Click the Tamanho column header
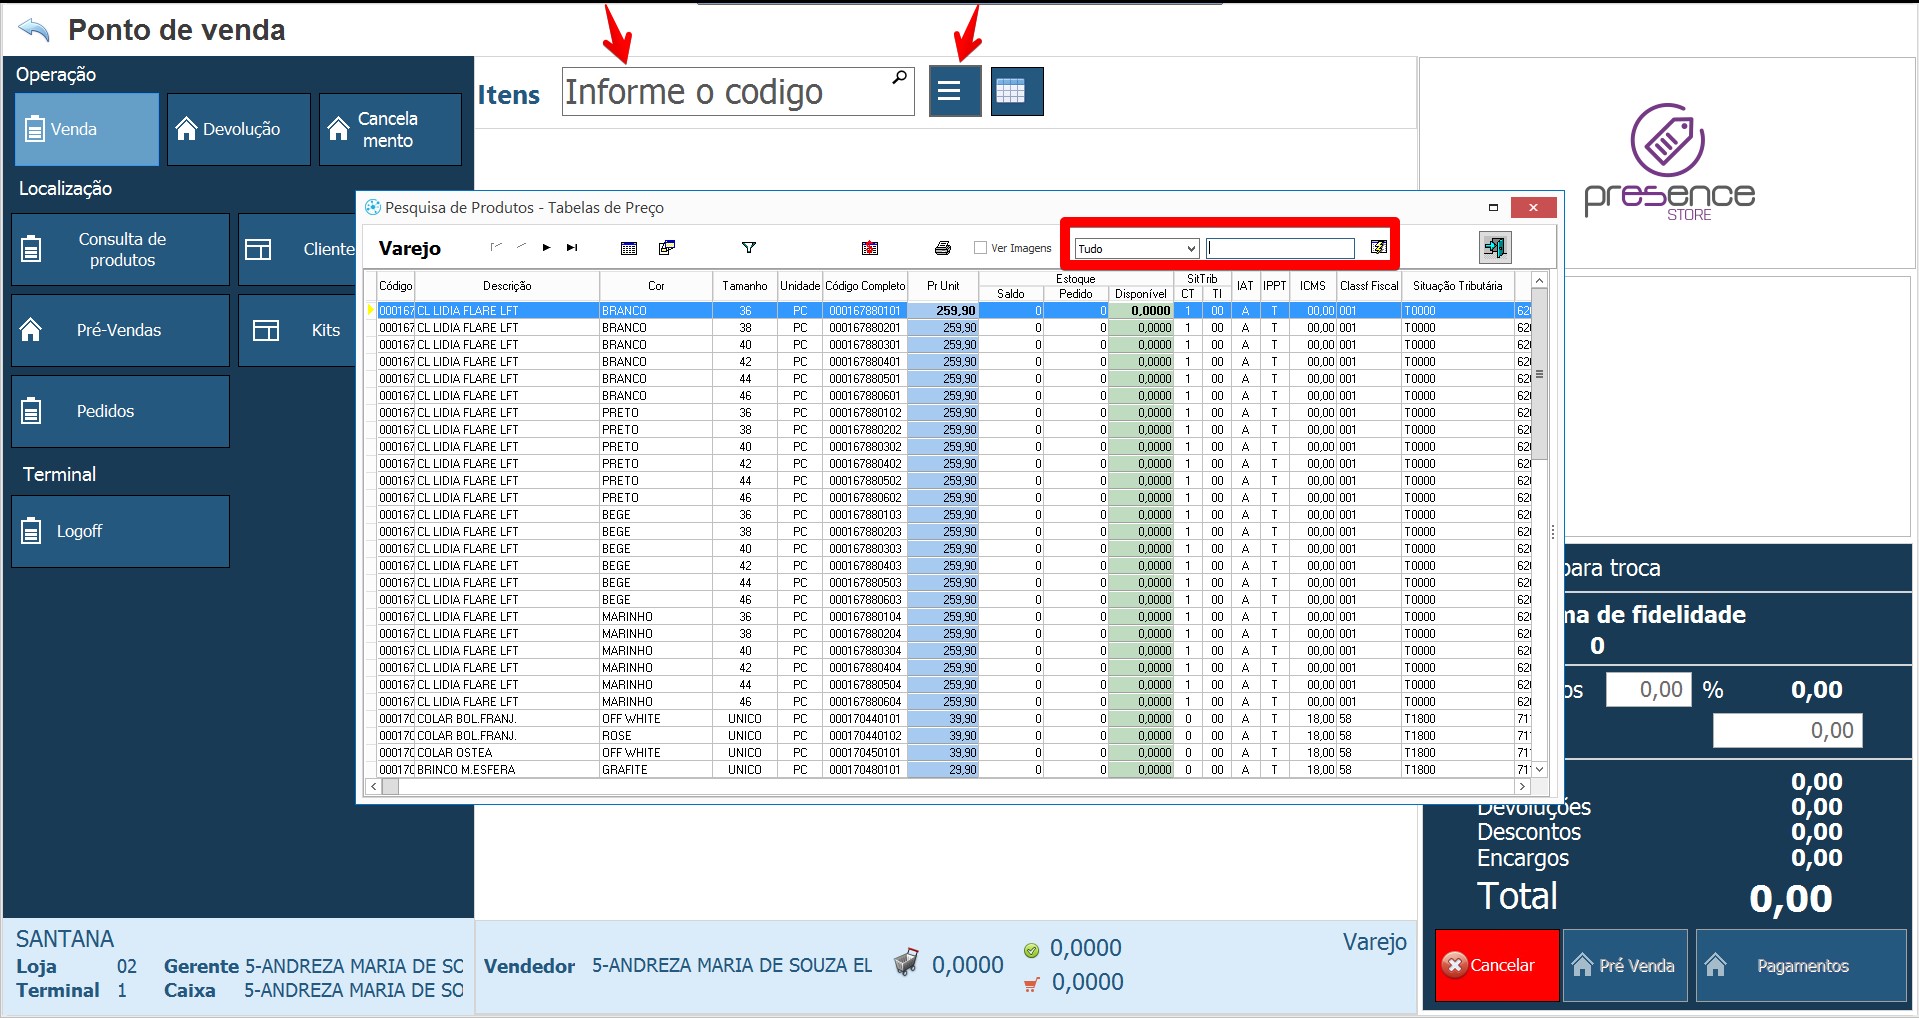This screenshot has width=1919, height=1018. point(745,286)
